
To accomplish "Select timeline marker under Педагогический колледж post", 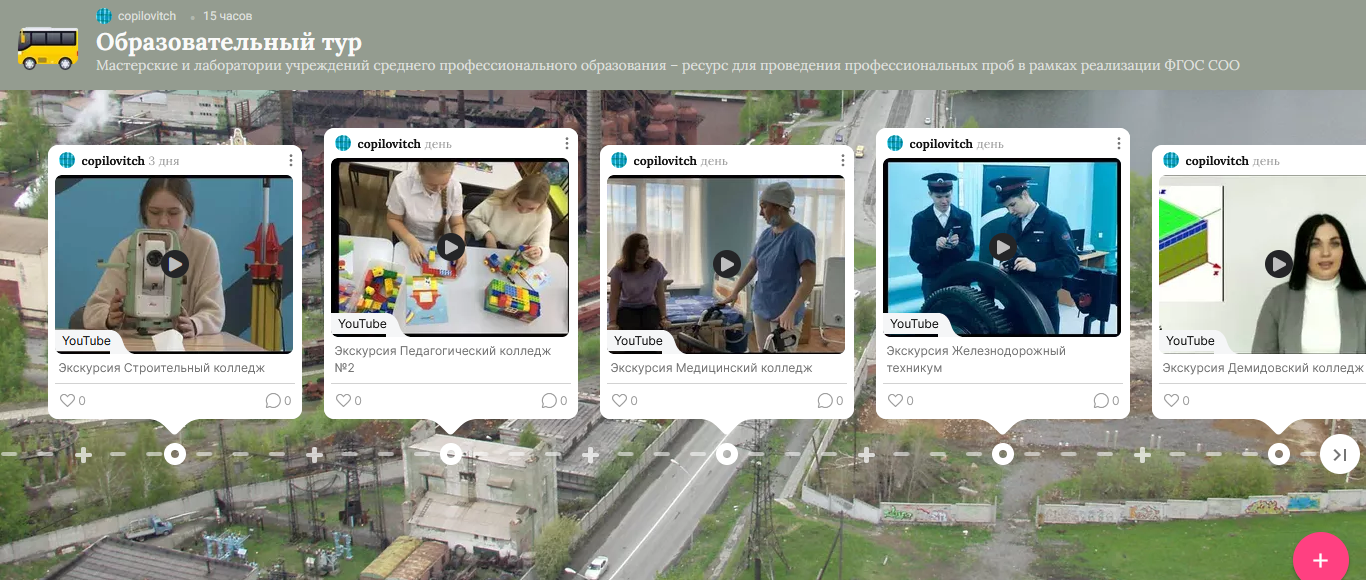I will coord(451,454).
